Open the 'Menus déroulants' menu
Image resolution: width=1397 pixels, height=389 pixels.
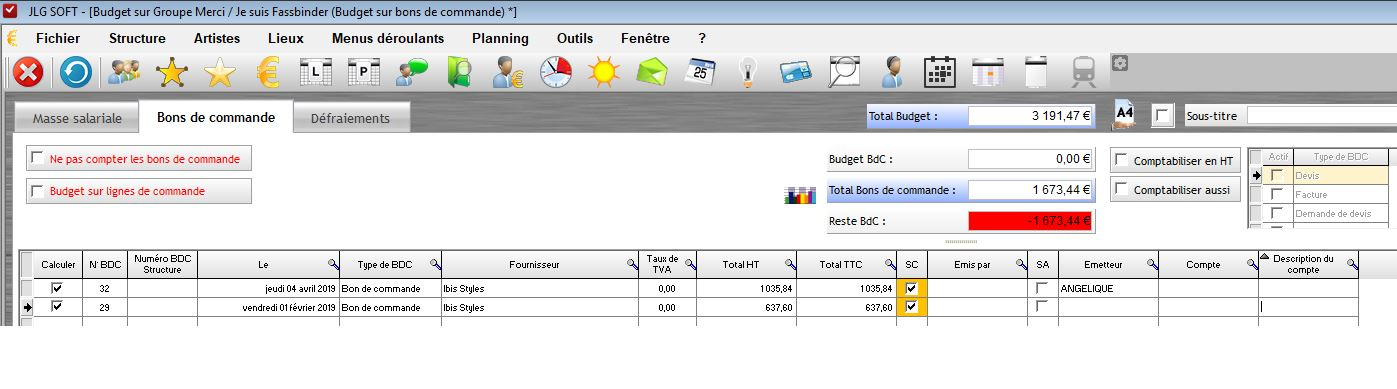pyautogui.click(x=388, y=38)
